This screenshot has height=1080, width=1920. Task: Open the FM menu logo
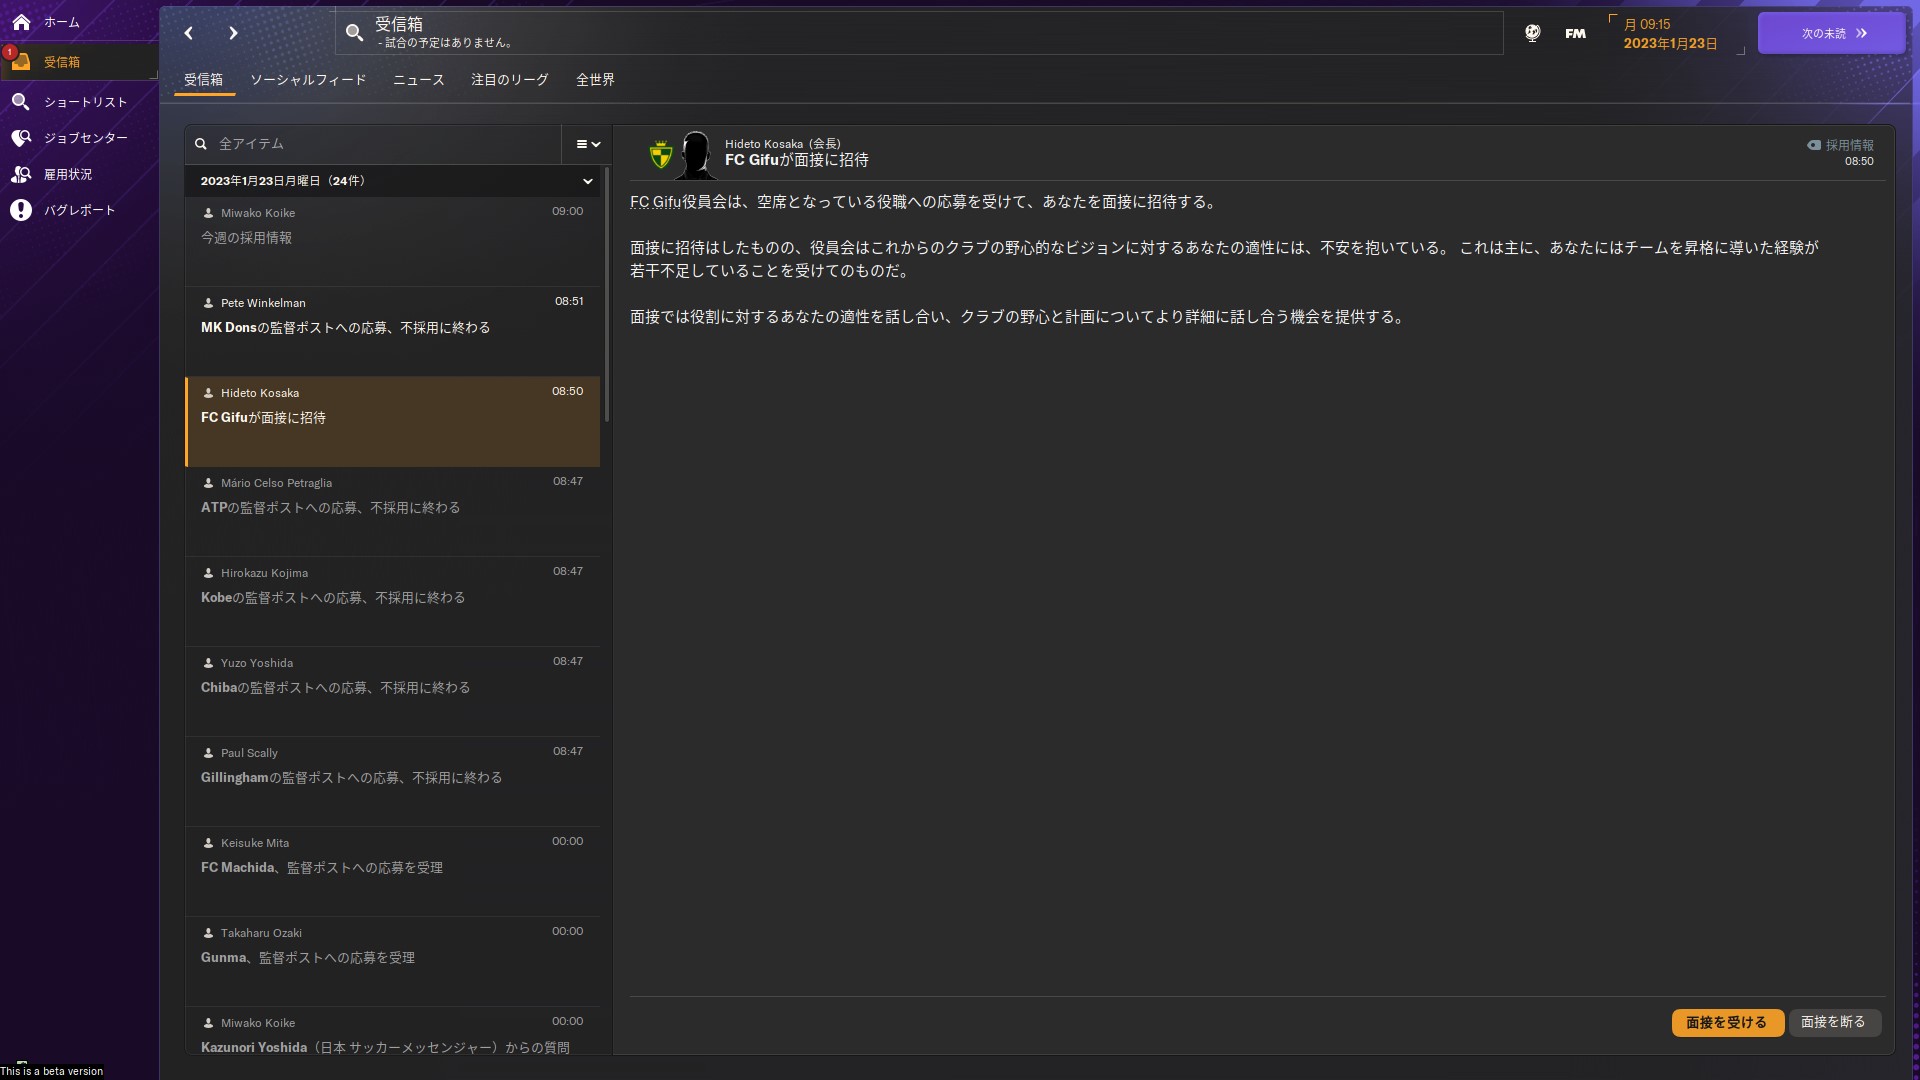[1575, 33]
